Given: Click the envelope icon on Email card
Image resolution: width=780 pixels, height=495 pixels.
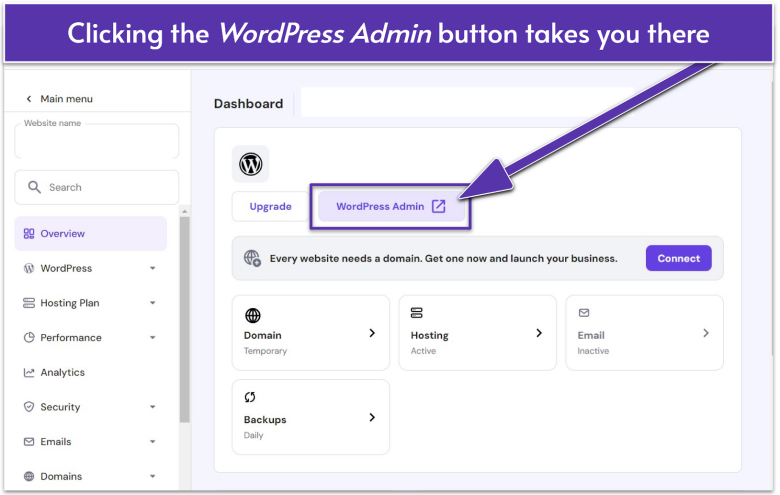Looking at the screenshot, I should (584, 313).
